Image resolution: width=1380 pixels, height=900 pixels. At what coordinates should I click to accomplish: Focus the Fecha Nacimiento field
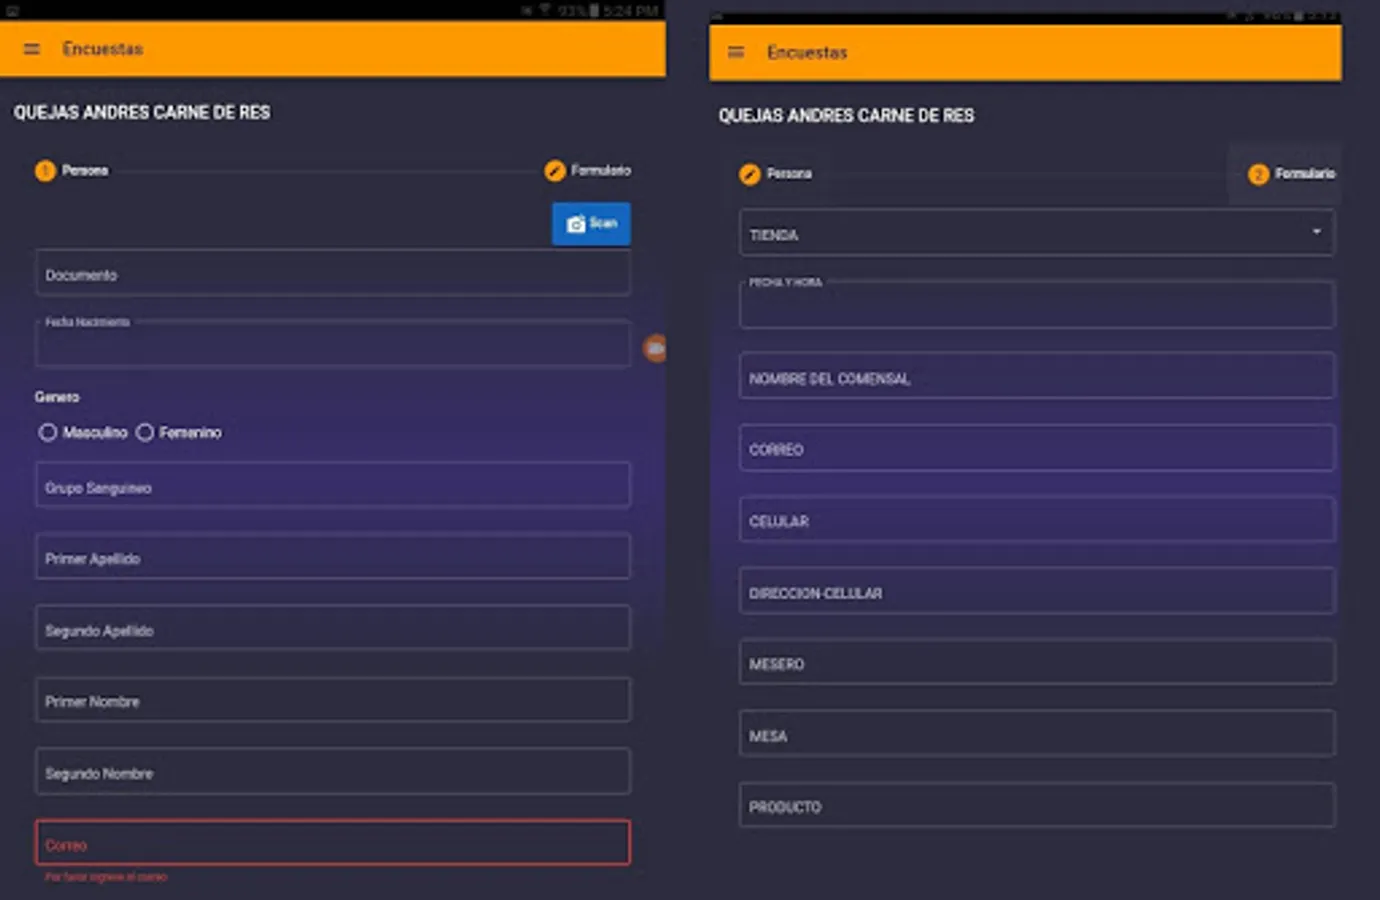tap(333, 343)
